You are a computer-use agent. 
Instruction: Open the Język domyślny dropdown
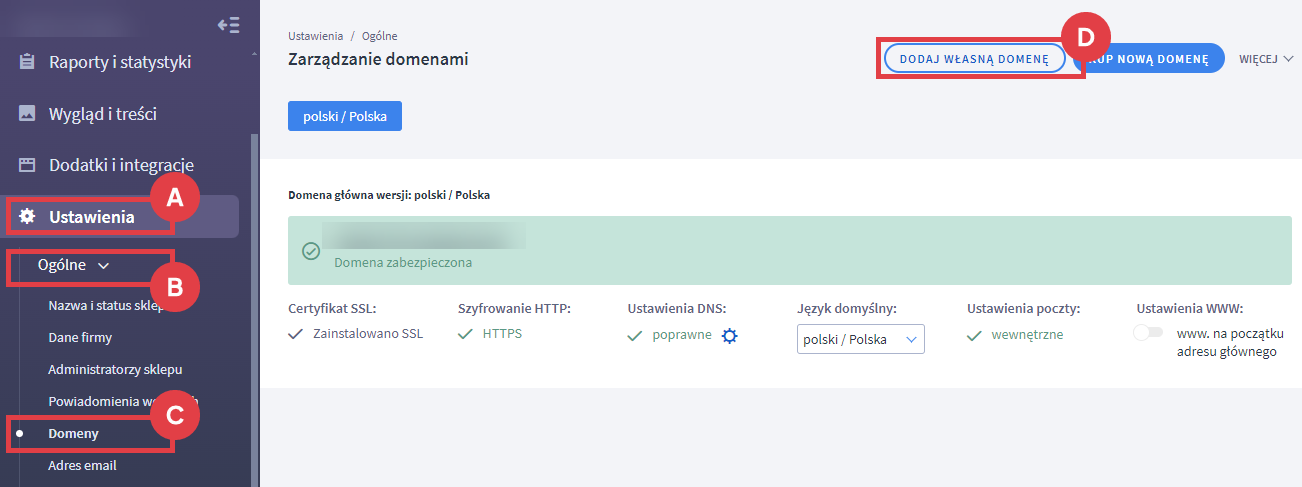pyautogui.click(x=861, y=339)
